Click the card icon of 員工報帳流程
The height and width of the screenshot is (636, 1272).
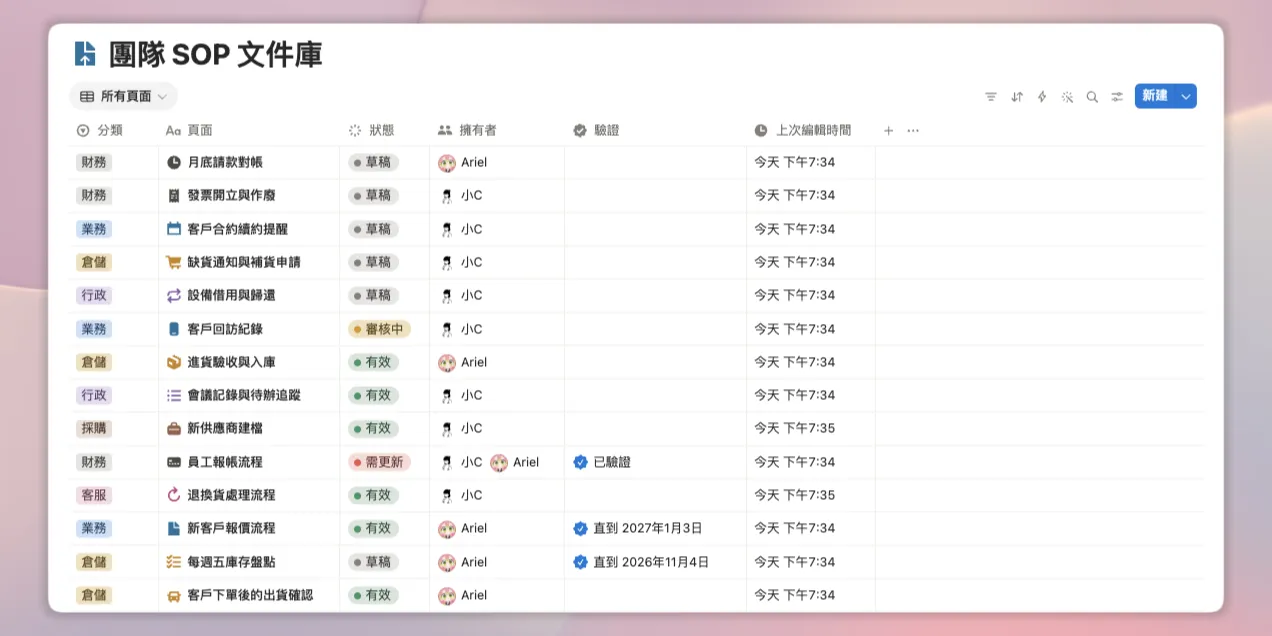click(174, 462)
